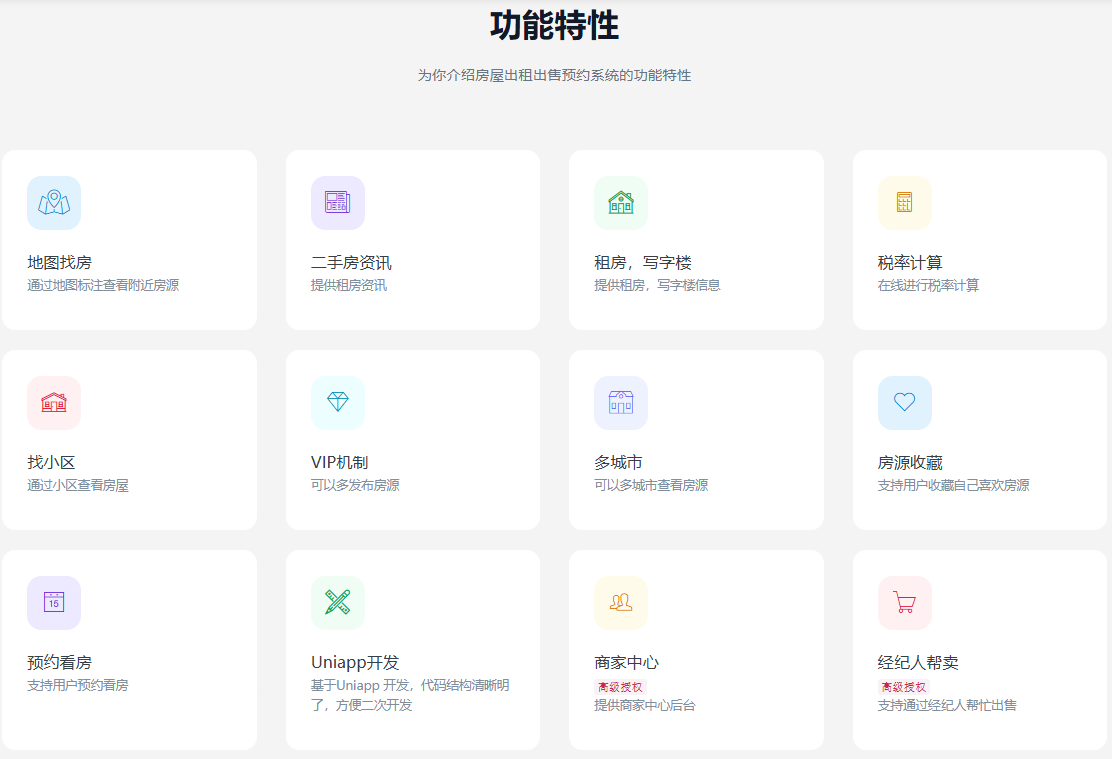Select the shopping cart icon for 经纪人帮卖

(904, 603)
